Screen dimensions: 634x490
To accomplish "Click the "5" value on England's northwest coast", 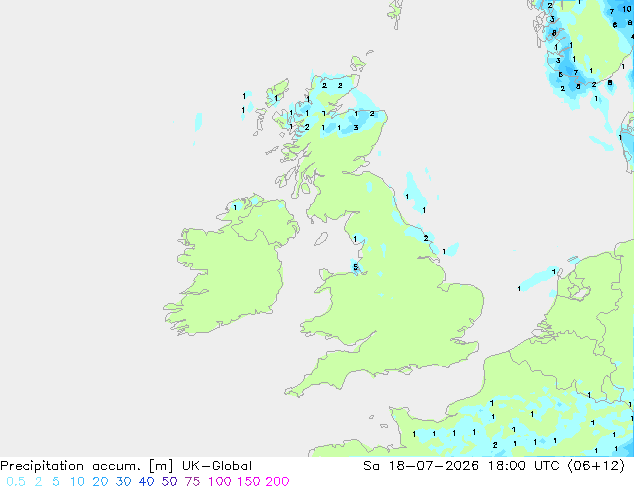I will [355, 267].
